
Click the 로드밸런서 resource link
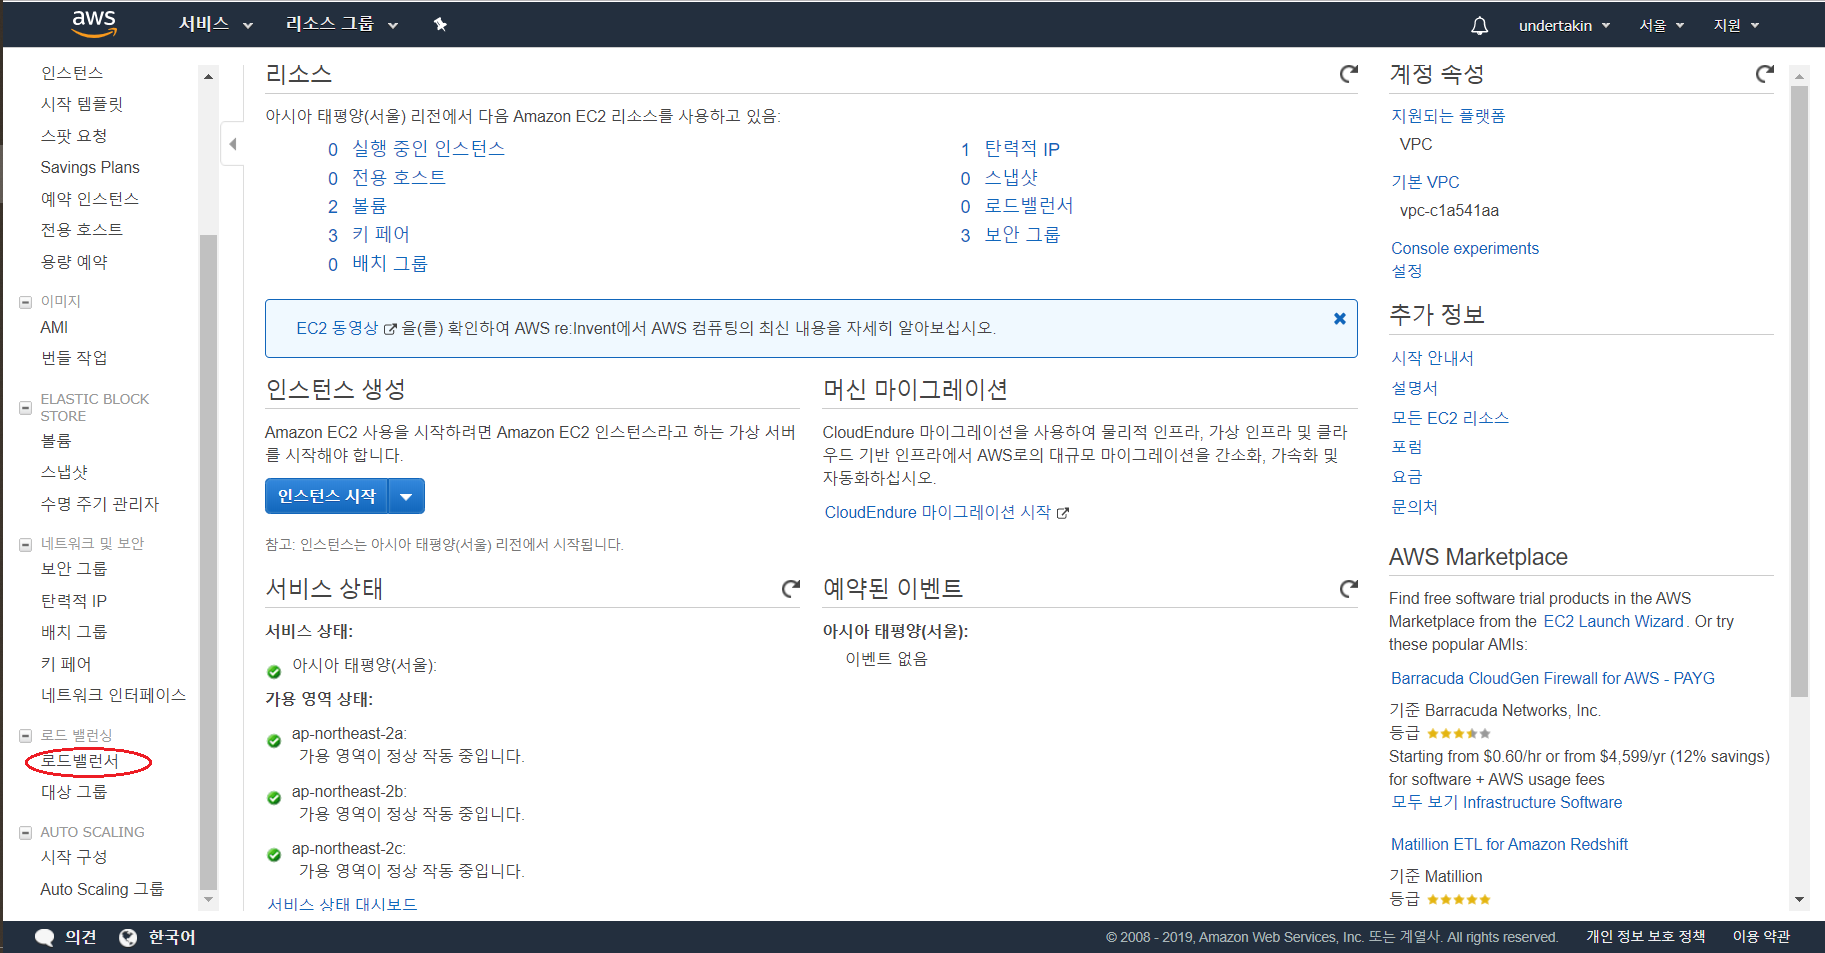click(x=1029, y=206)
